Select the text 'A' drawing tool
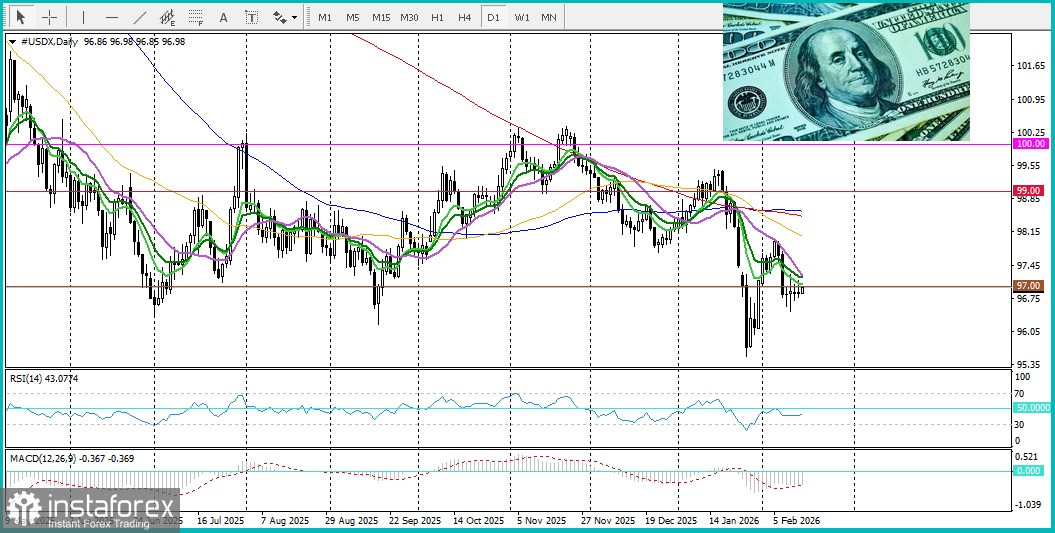Viewport: 1055px width, 533px height. point(223,17)
